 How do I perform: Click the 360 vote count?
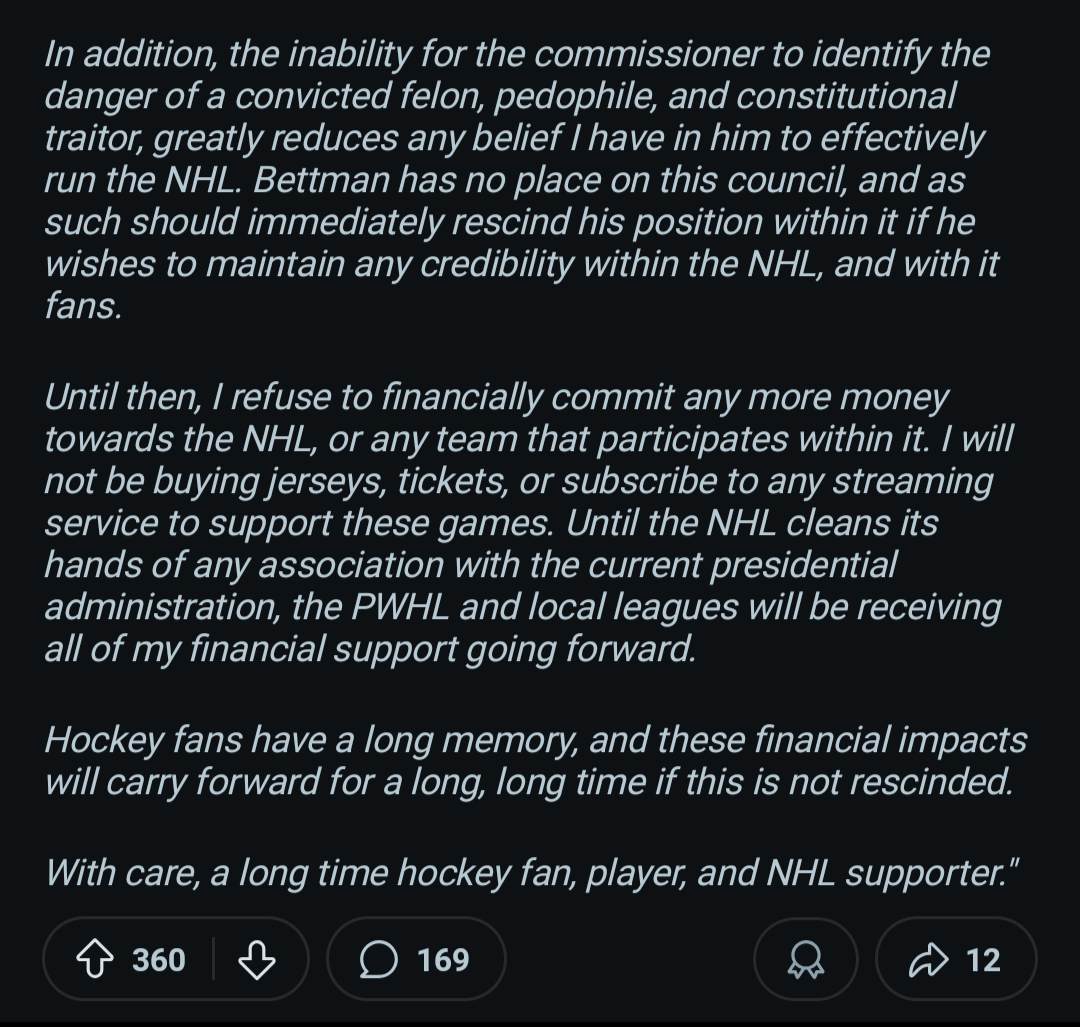tap(158, 959)
